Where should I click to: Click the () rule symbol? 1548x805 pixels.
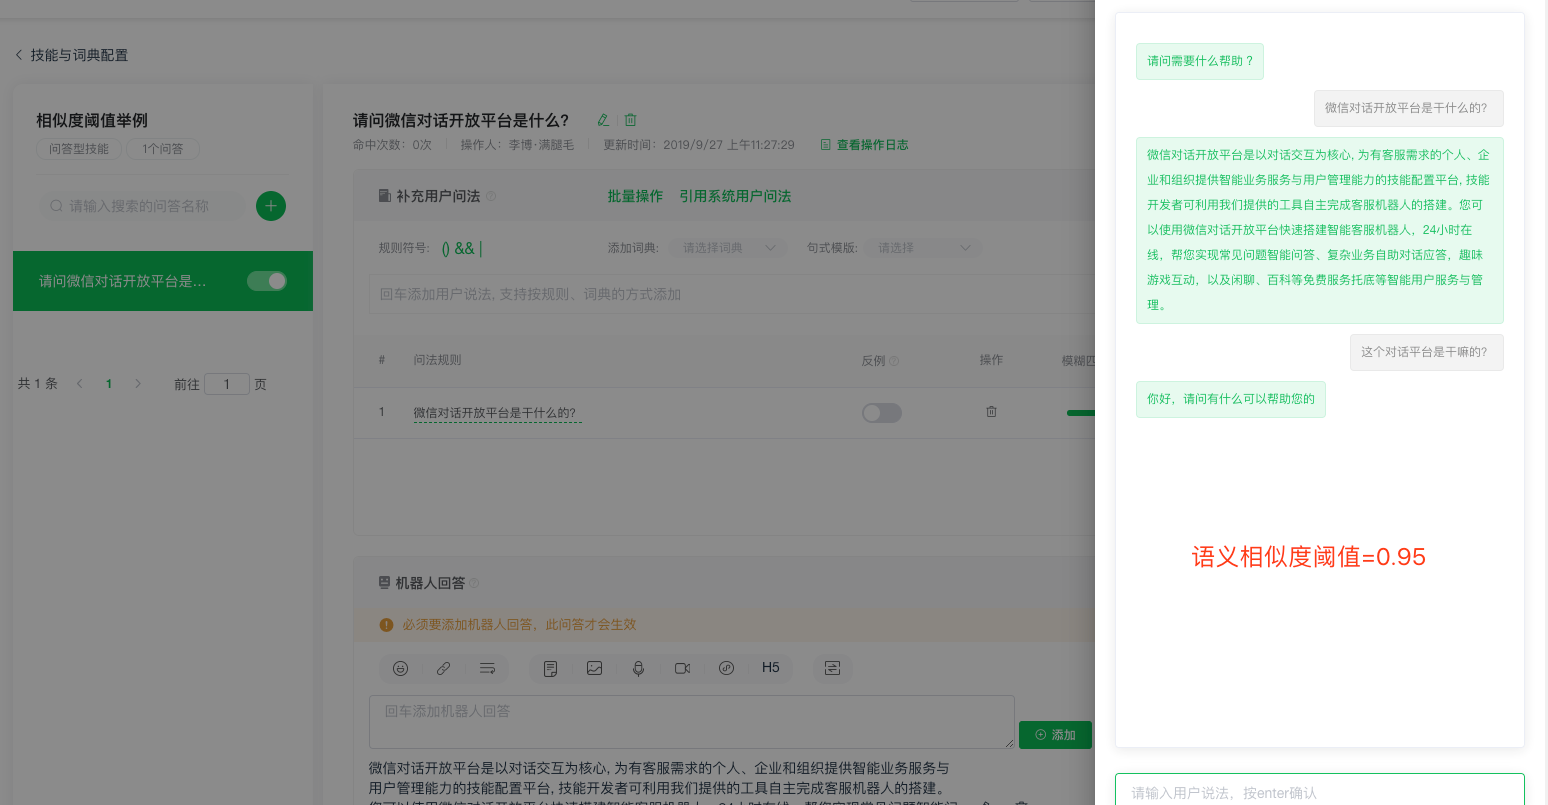(x=446, y=249)
